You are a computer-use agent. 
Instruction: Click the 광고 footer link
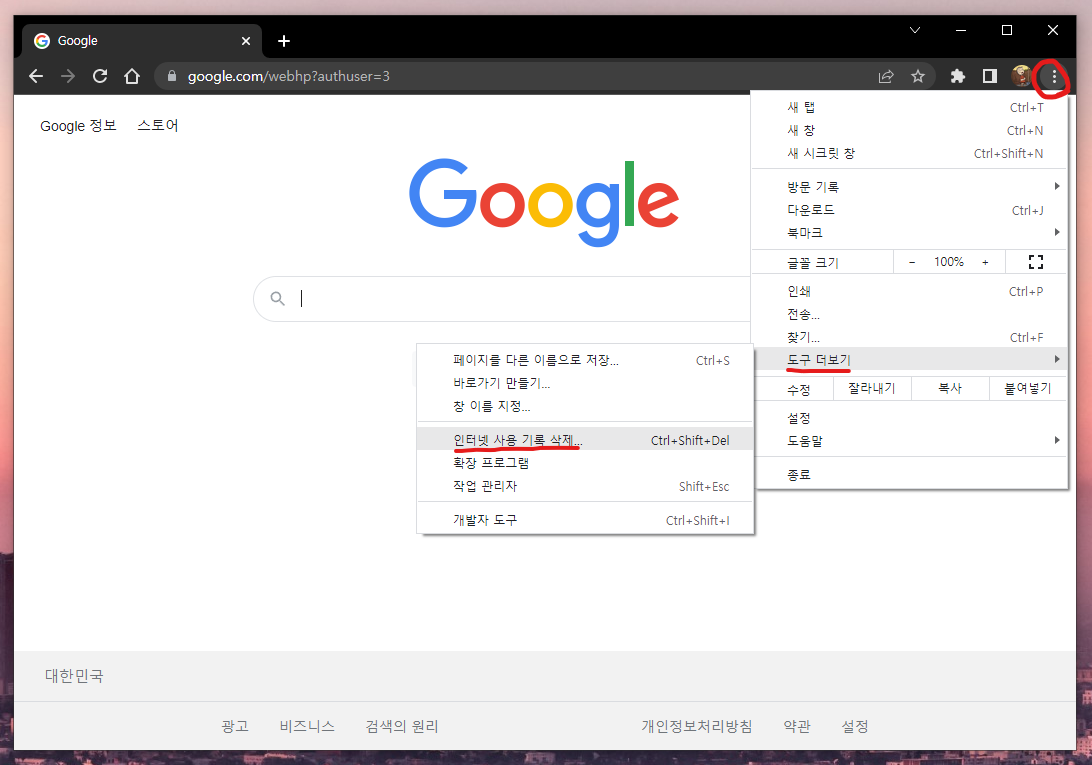pyautogui.click(x=235, y=726)
